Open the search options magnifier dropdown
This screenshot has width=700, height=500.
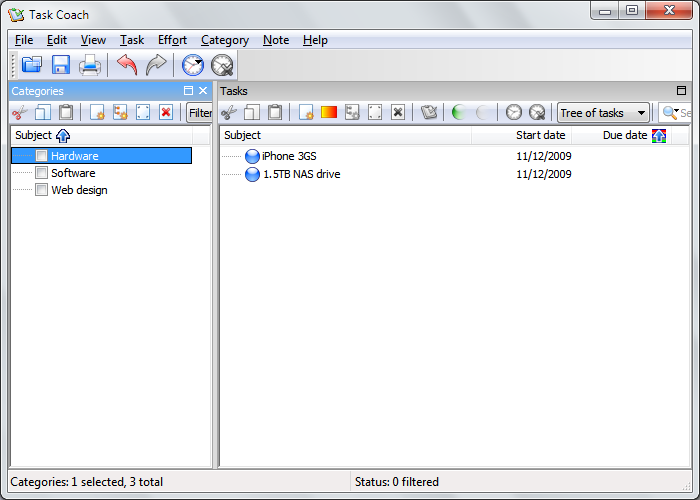pos(671,112)
